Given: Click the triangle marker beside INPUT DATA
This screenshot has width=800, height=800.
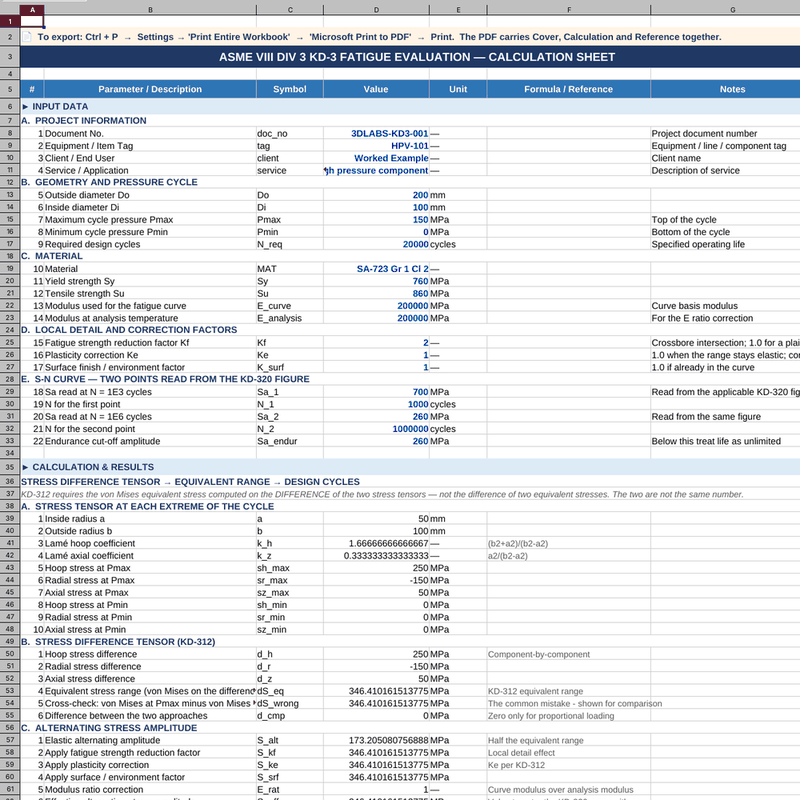Looking at the screenshot, I should pyautogui.click(x=26, y=107).
